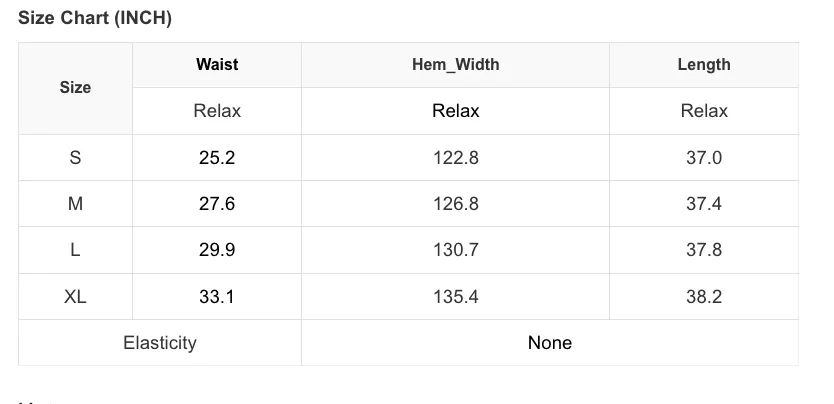Select the Length column header
The image size is (834, 404).
tap(704, 64)
